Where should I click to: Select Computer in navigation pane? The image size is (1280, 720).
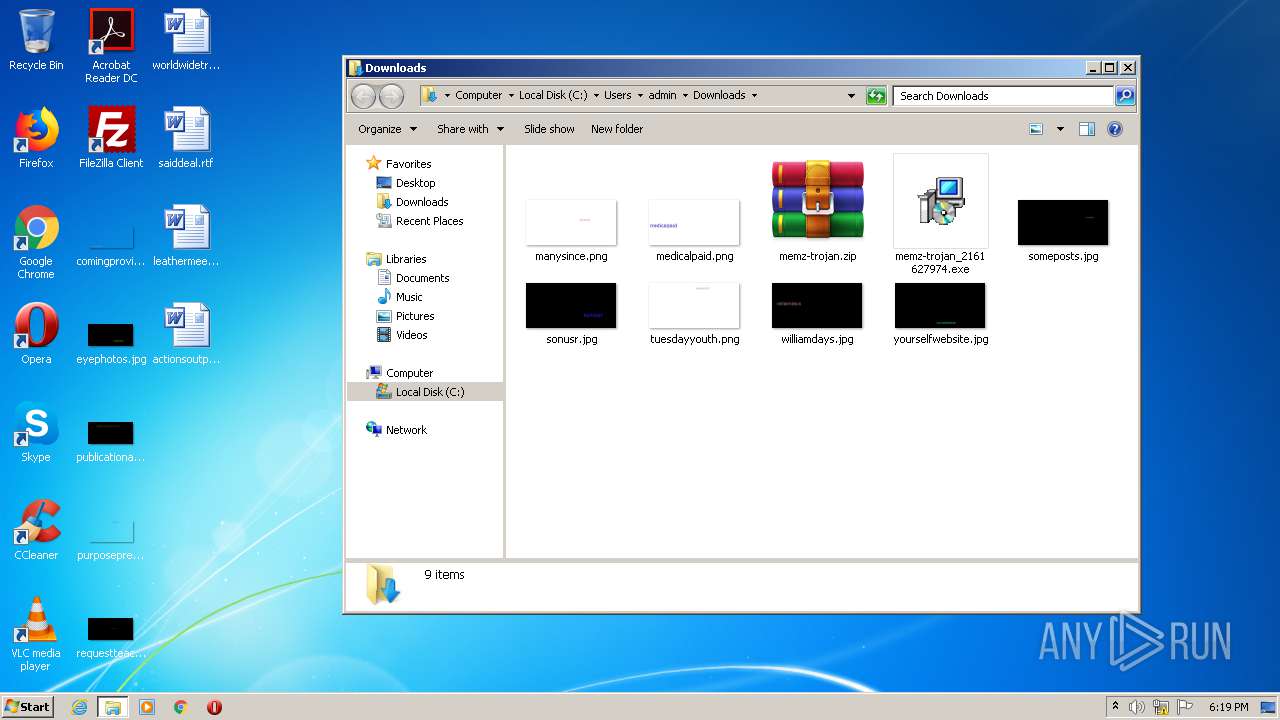(x=400, y=373)
